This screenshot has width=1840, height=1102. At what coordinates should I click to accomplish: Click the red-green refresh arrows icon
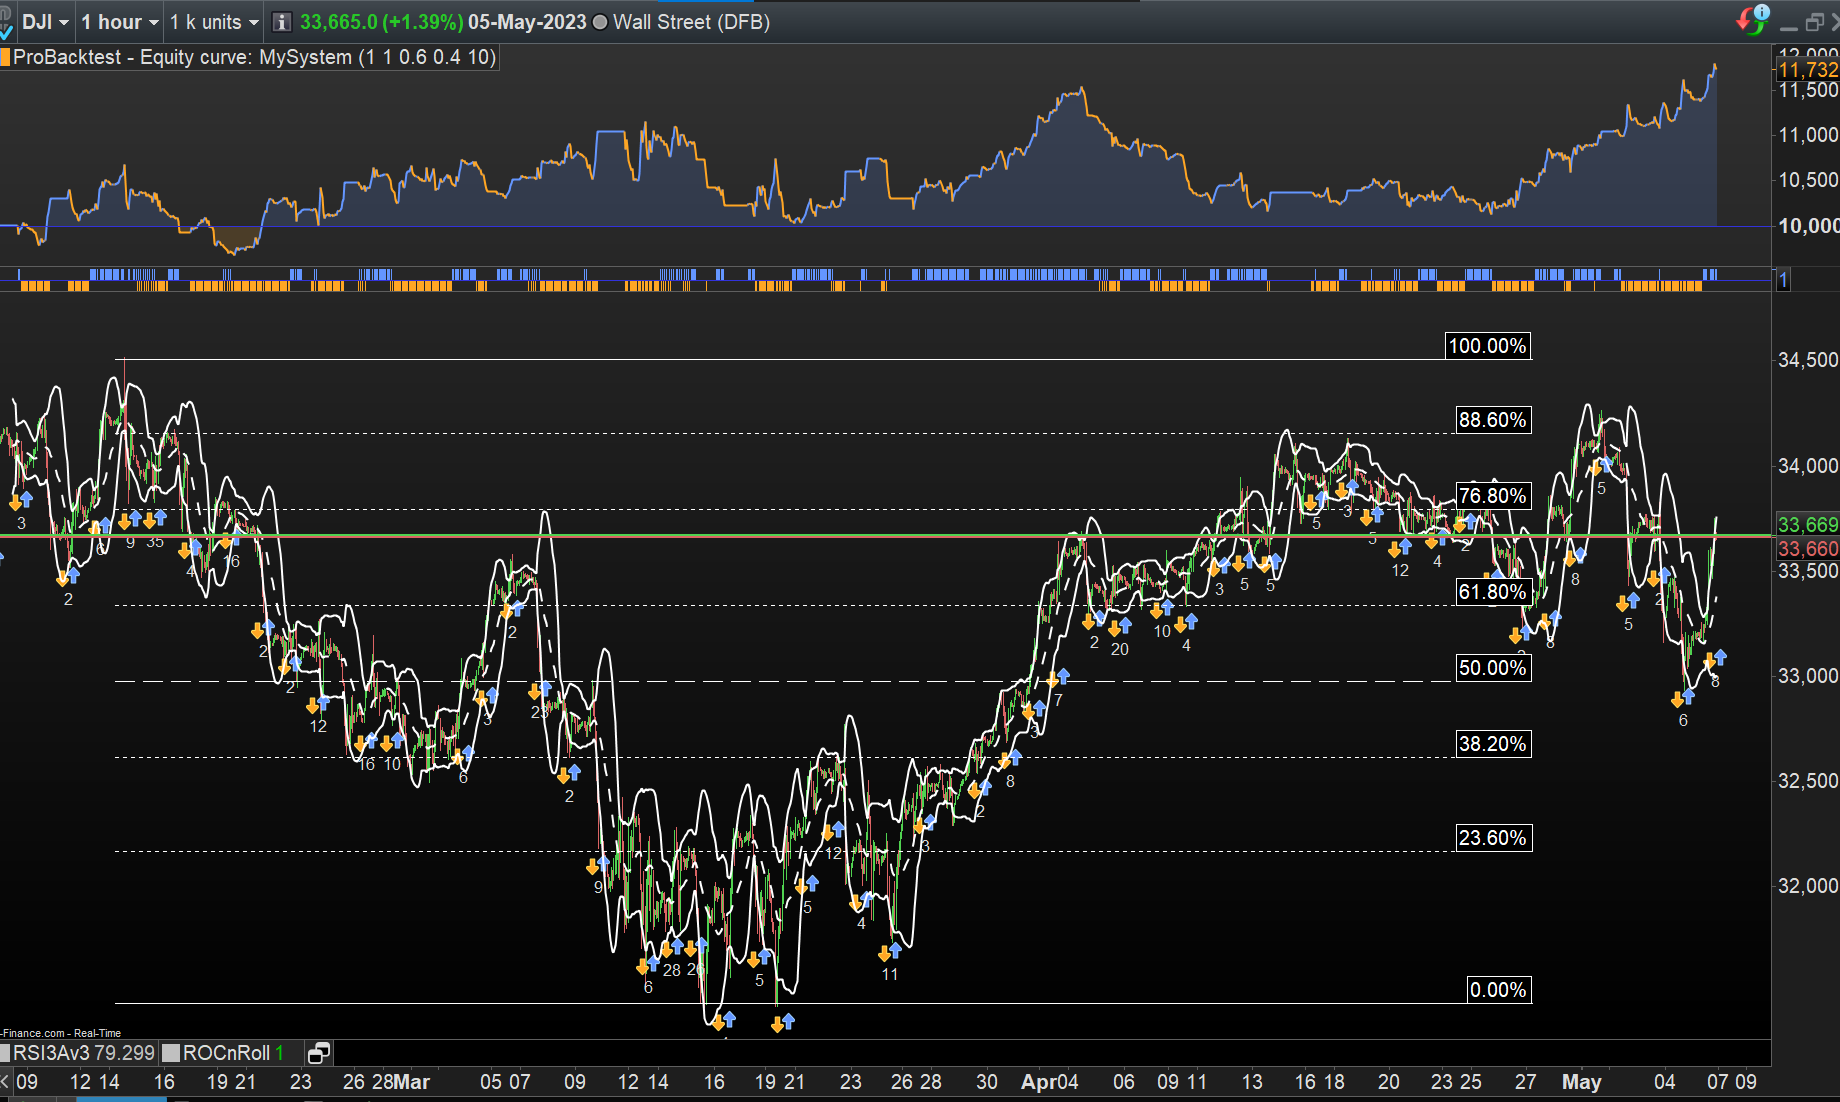point(1750,20)
